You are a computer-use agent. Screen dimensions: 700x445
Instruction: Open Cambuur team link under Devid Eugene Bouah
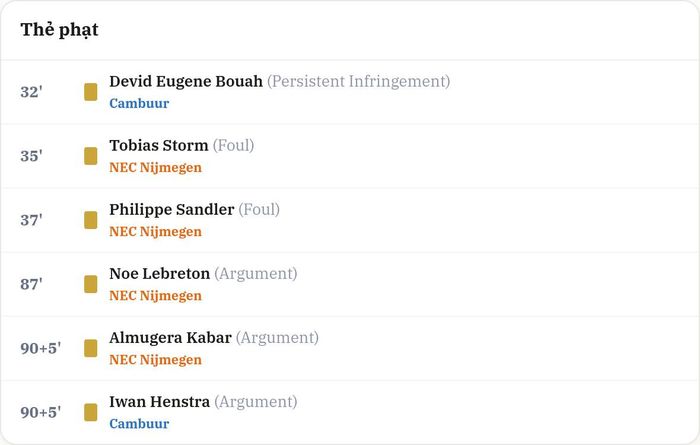tap(139, 104)
